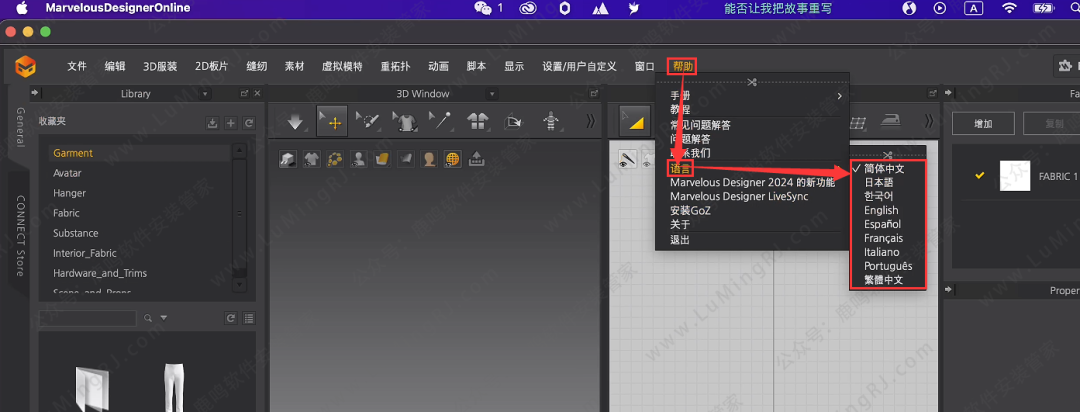Expand more 2D toolbar tools via double chevron
The image size is (1080, 412).
point(928,121)
